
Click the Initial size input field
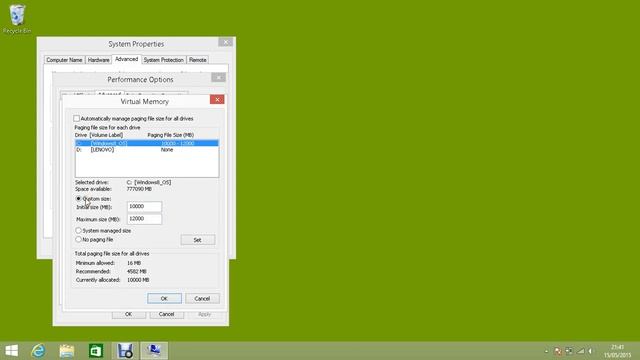click(x=144, y=207)
